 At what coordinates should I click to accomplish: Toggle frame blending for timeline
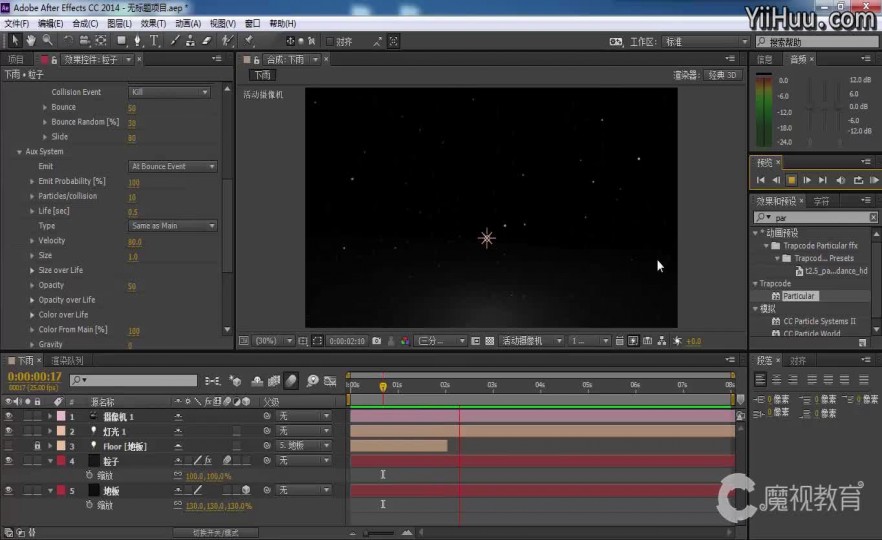pos(274,381)
